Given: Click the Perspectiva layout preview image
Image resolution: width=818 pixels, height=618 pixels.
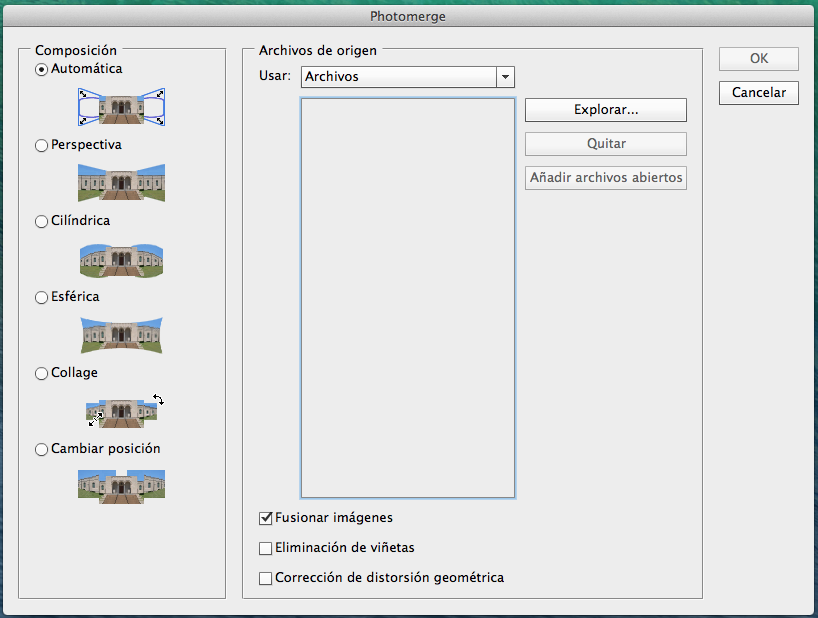Looking at the screenshot, I should point(122,183).
